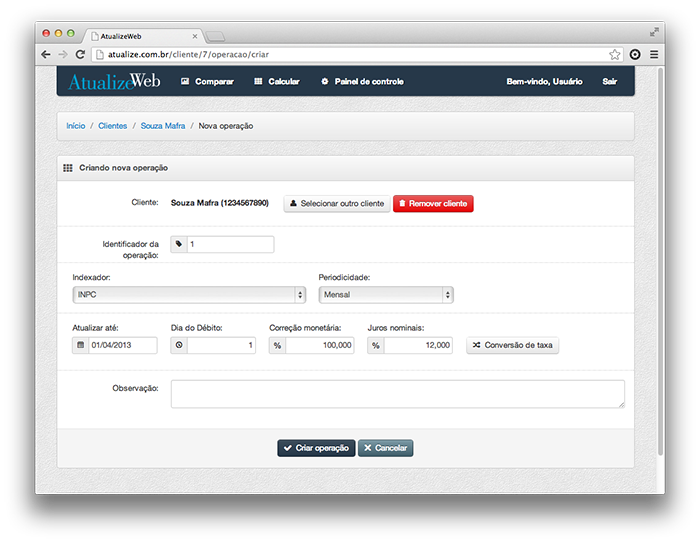
Task: Bookmark the page with the star icon
Action: coord(615,54)
